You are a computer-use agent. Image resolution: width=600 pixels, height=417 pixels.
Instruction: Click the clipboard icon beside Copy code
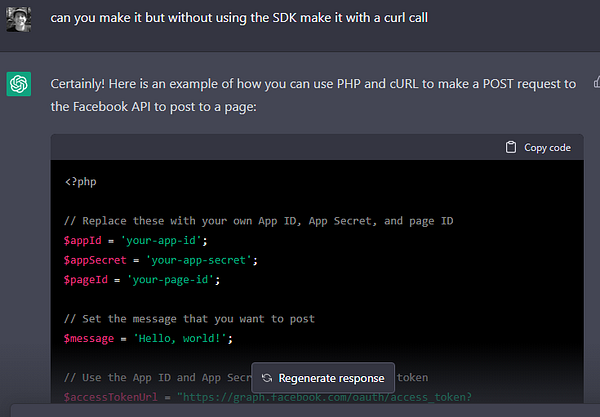511,147
